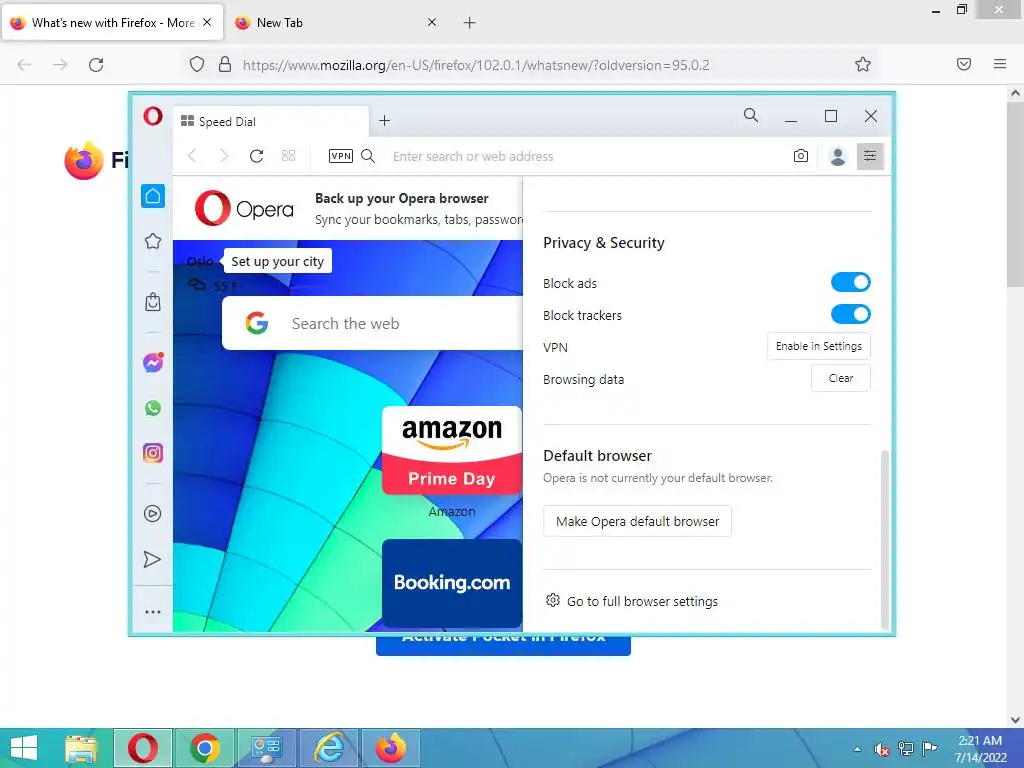Click Firefox site padlock icon
This screenshot has width=1024, height=768.
pos(225,64)
